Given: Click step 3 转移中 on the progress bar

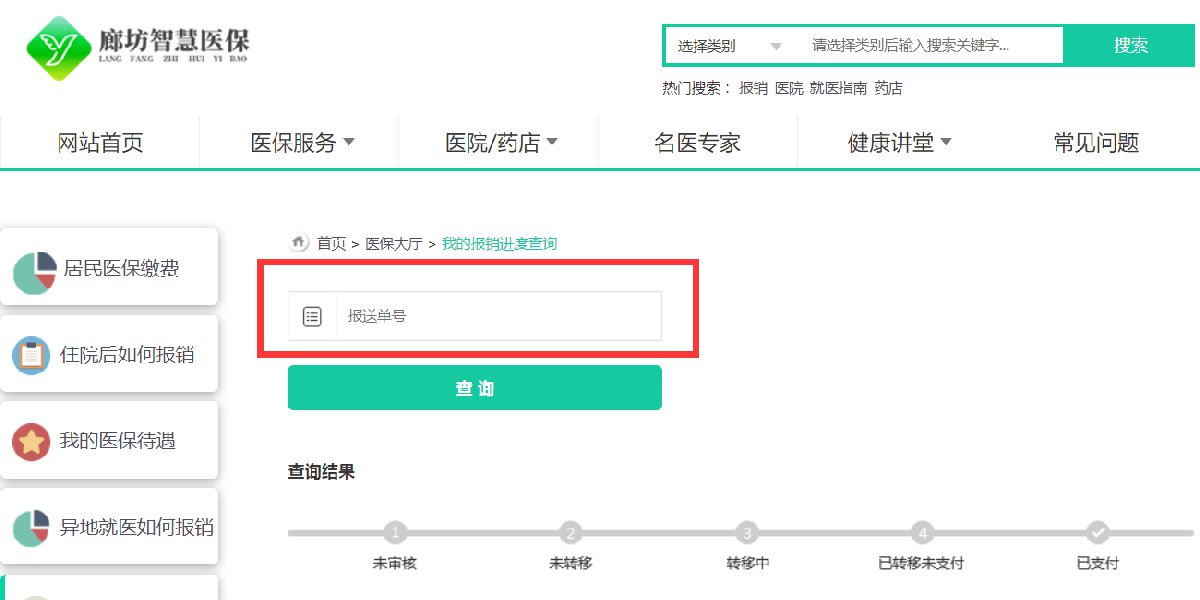Looking at the screenshot, I should pyautogui.click(x=747, y=533).
